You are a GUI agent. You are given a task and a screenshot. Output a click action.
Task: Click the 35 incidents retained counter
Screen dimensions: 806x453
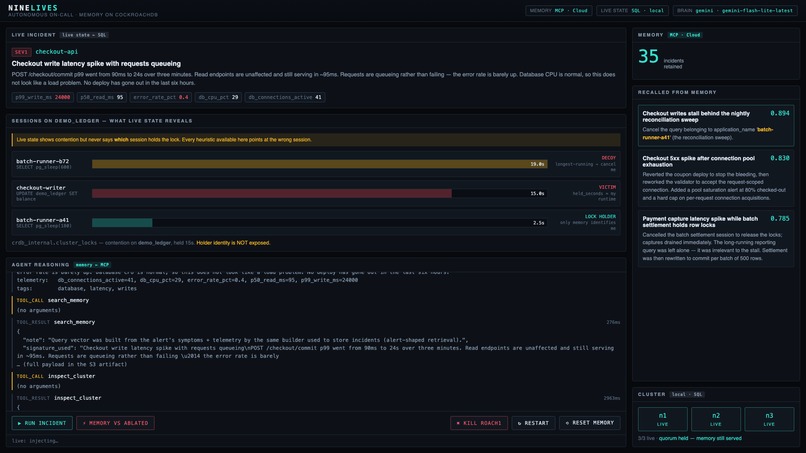(x=661, y=58)
